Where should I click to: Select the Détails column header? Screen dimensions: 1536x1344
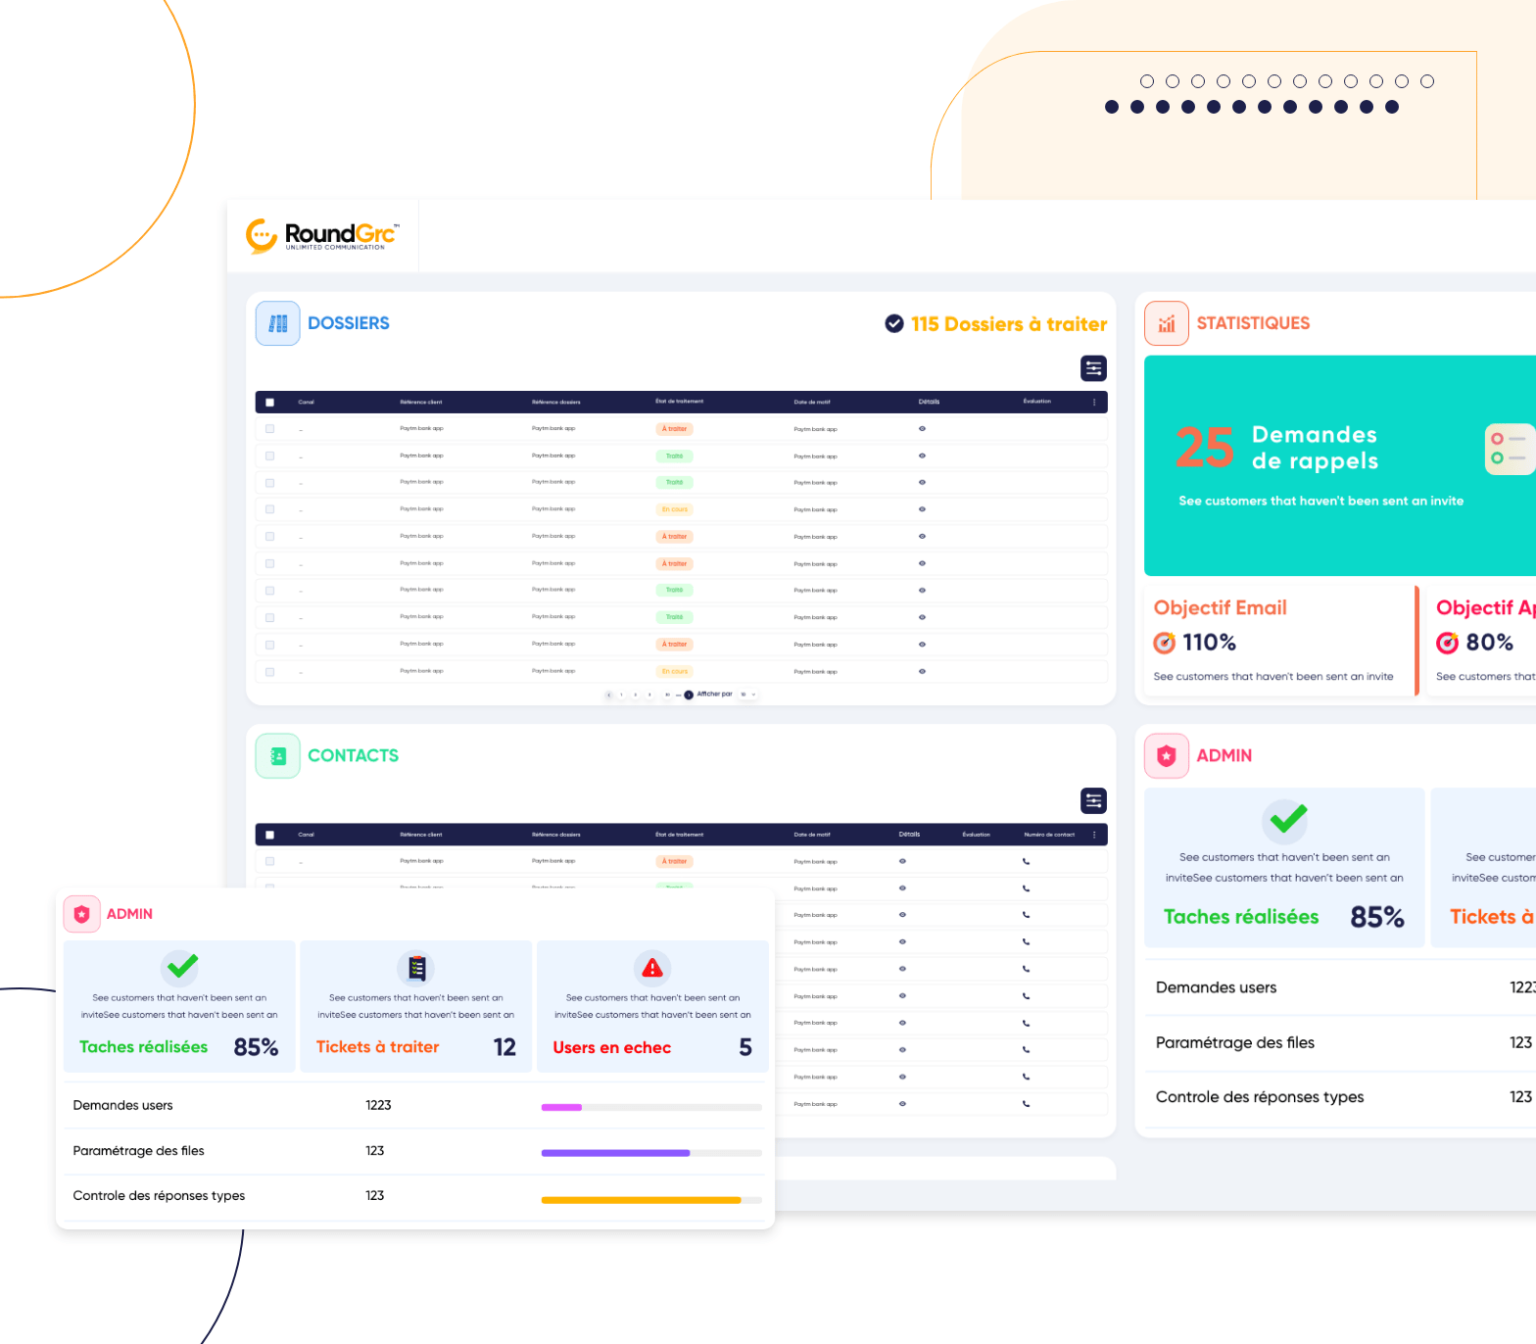tap(929, 401)
